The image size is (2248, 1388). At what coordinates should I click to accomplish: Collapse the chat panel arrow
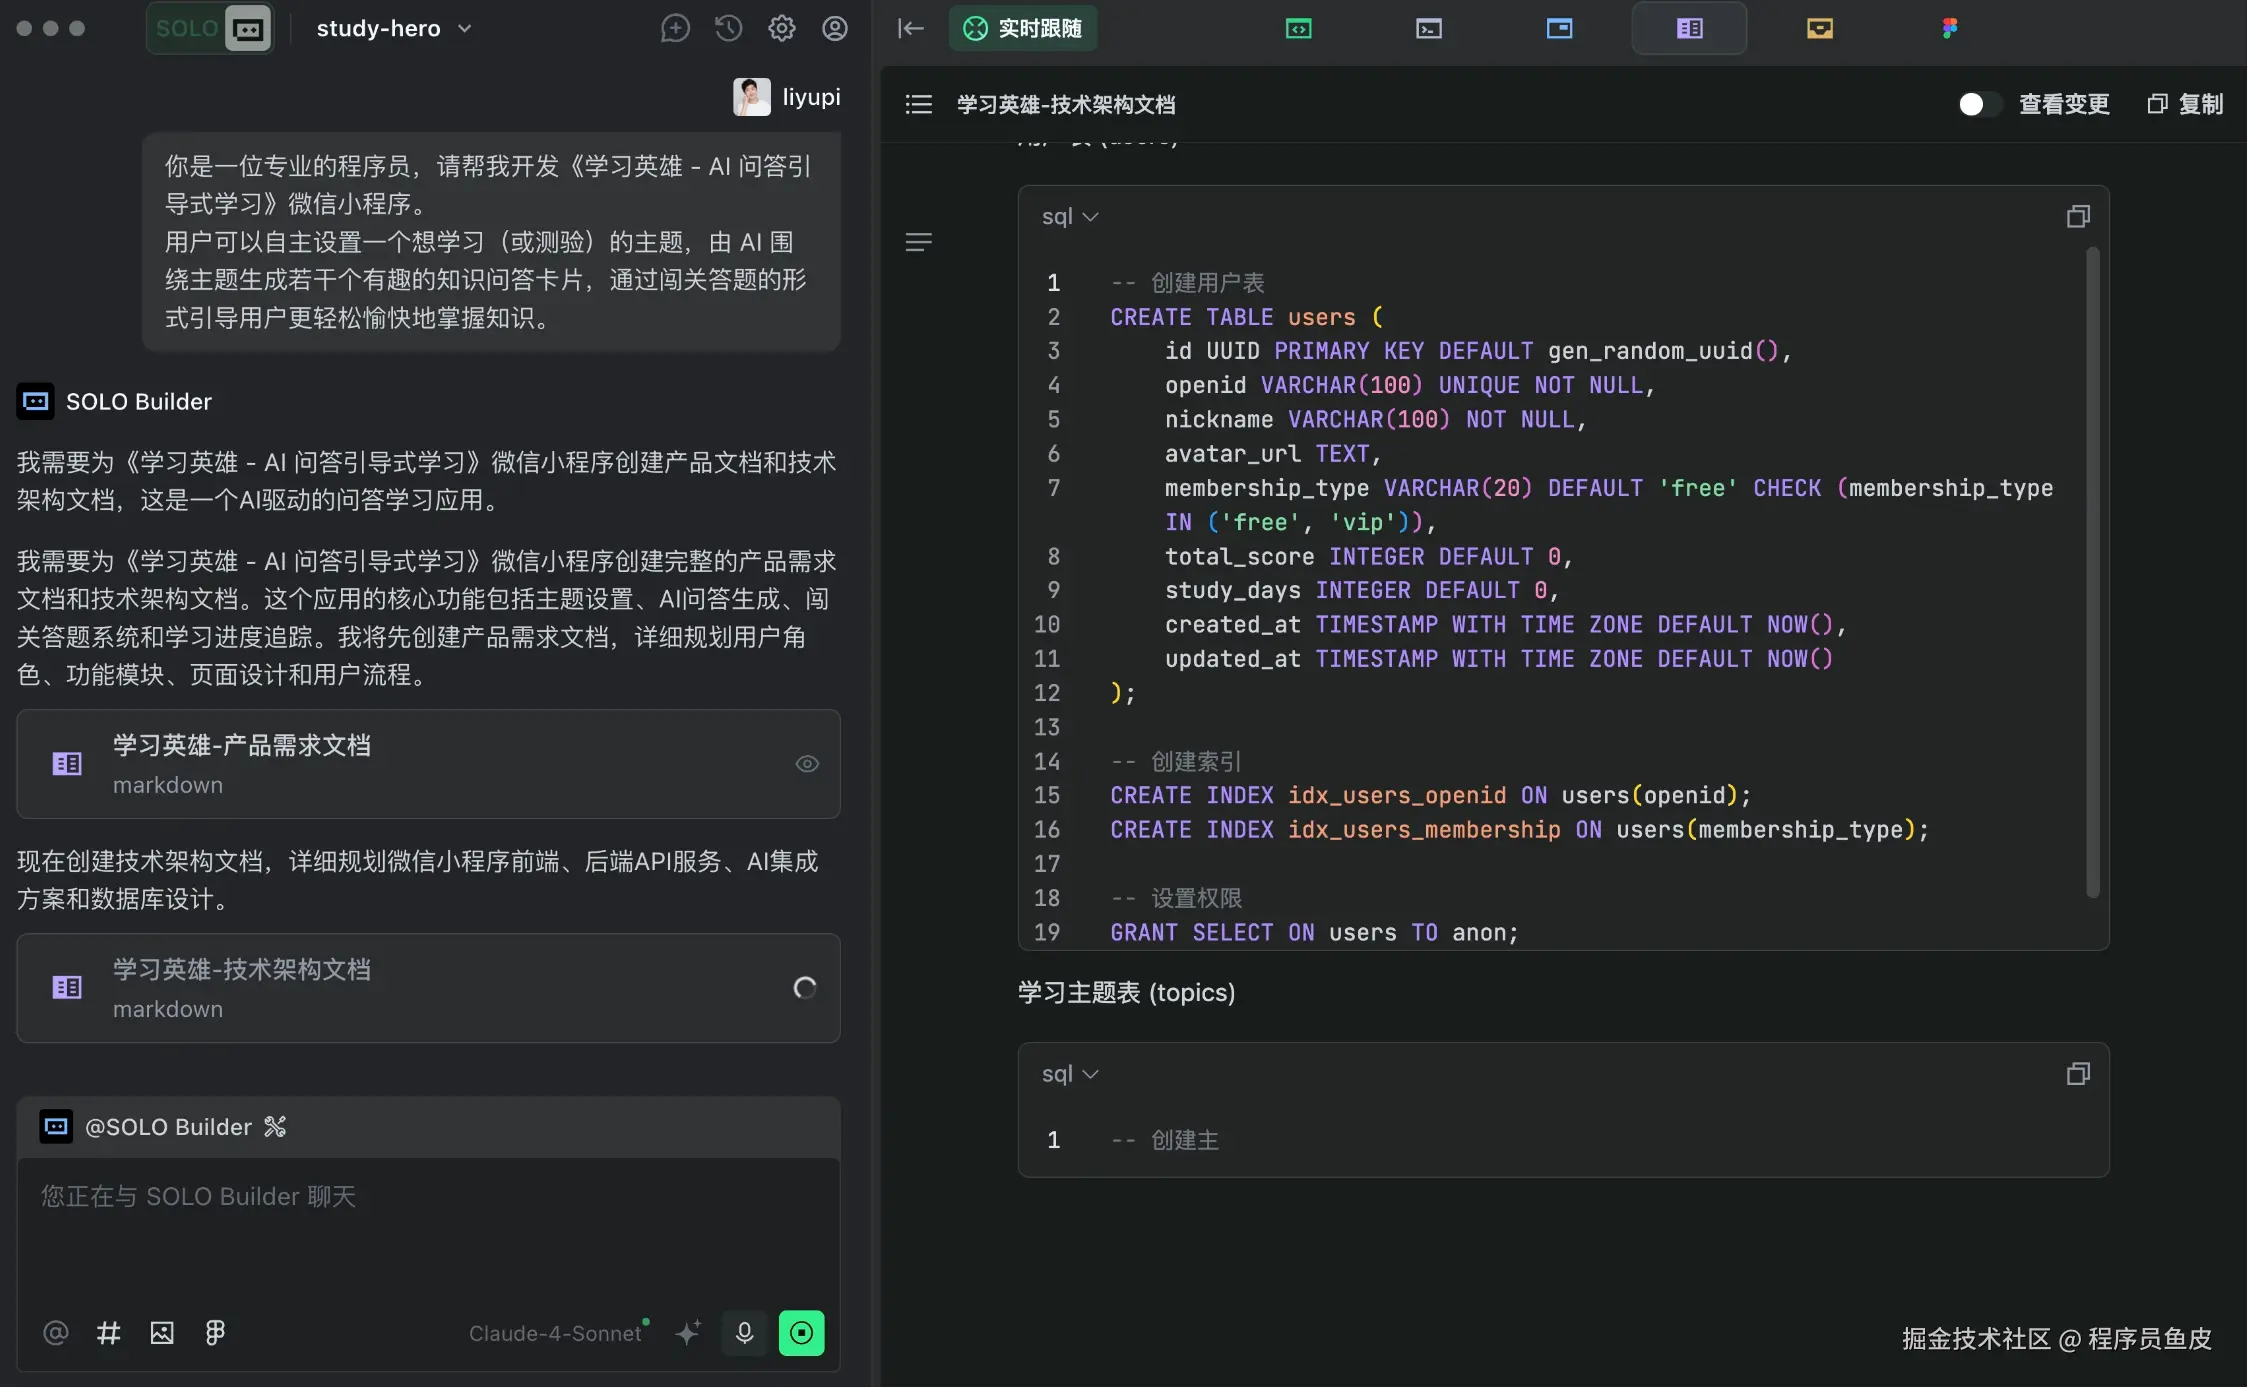point(910,28)
